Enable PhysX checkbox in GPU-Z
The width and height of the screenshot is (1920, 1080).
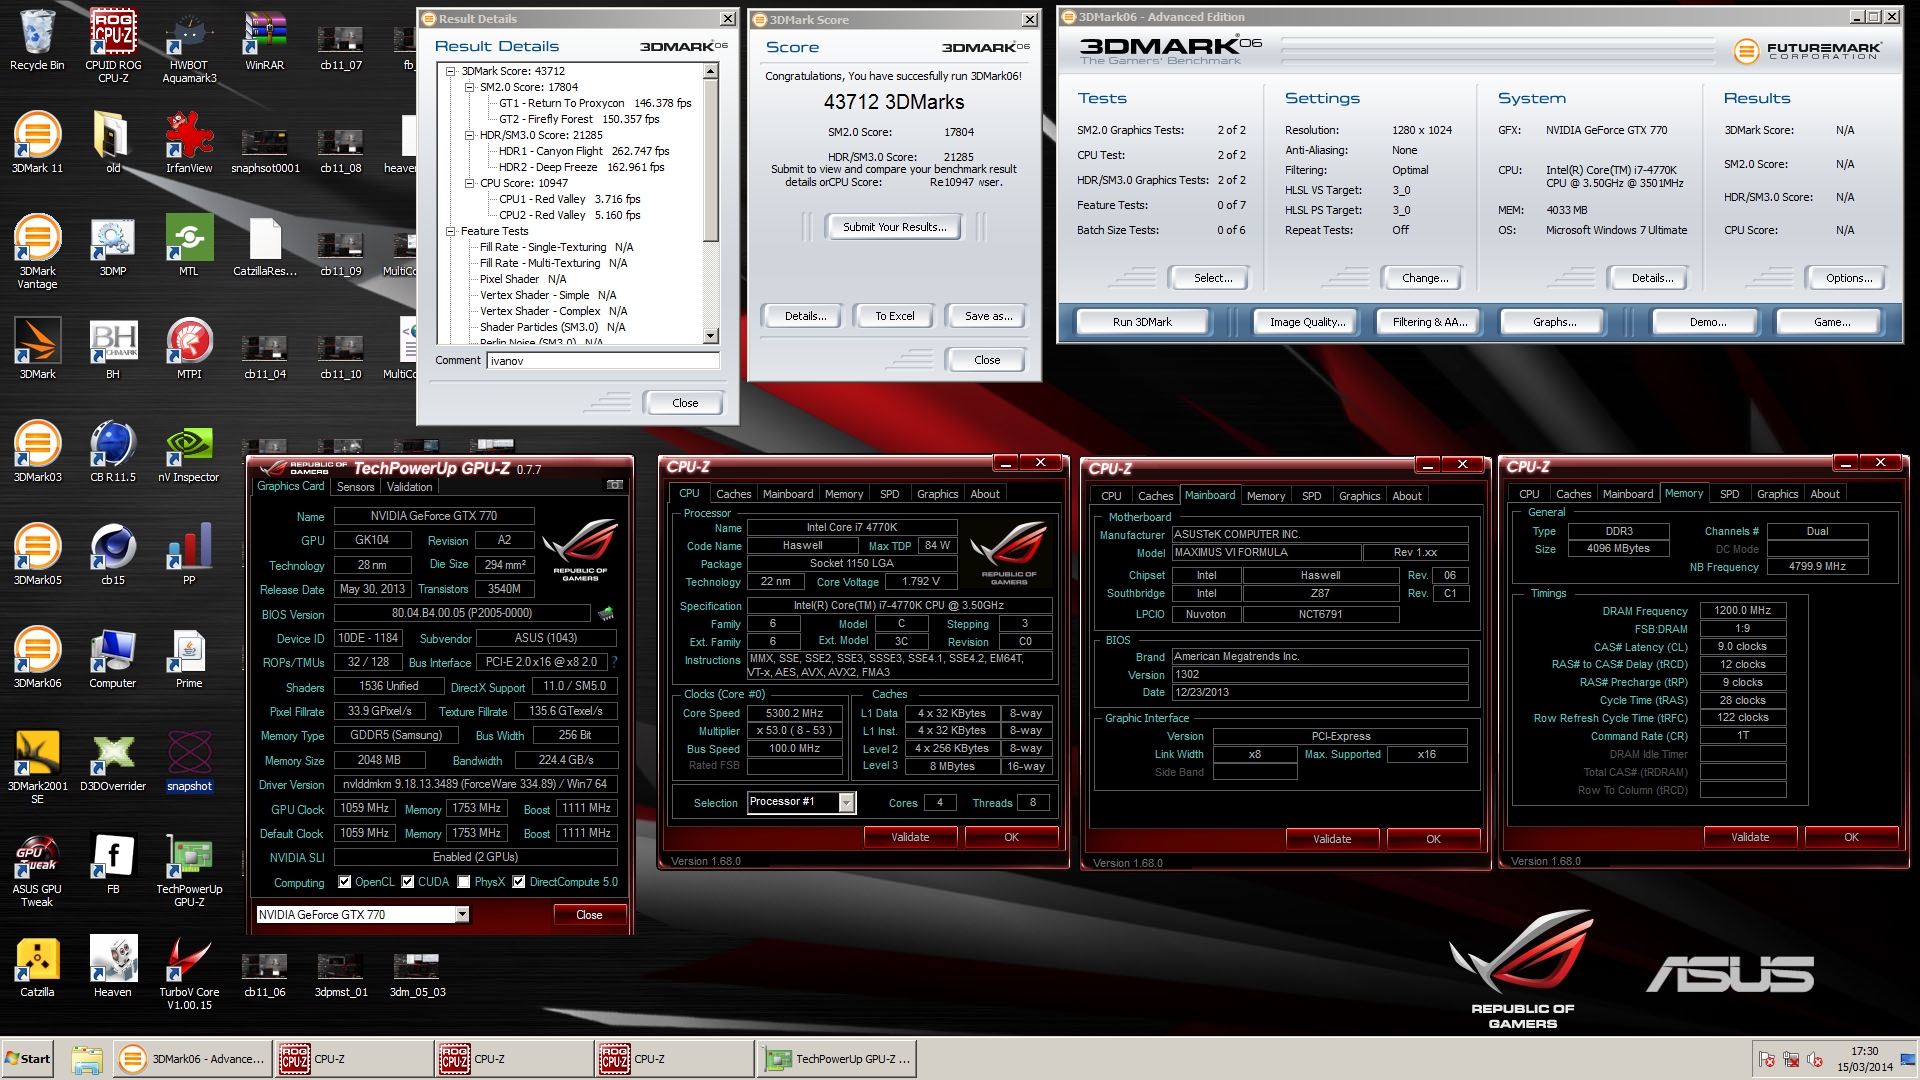pos(464,882)
